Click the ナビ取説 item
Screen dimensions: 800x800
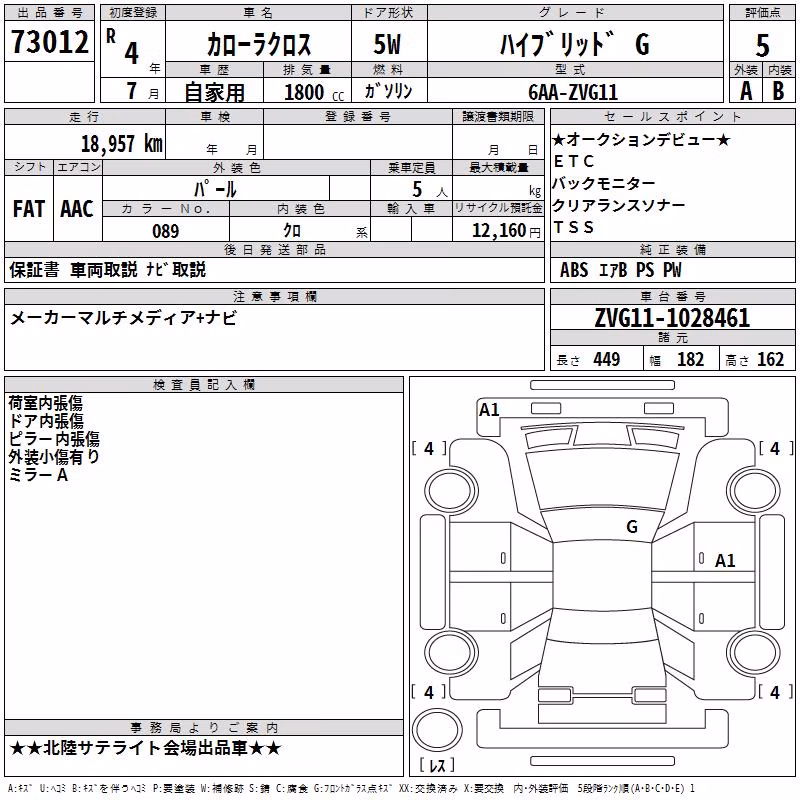176,269
